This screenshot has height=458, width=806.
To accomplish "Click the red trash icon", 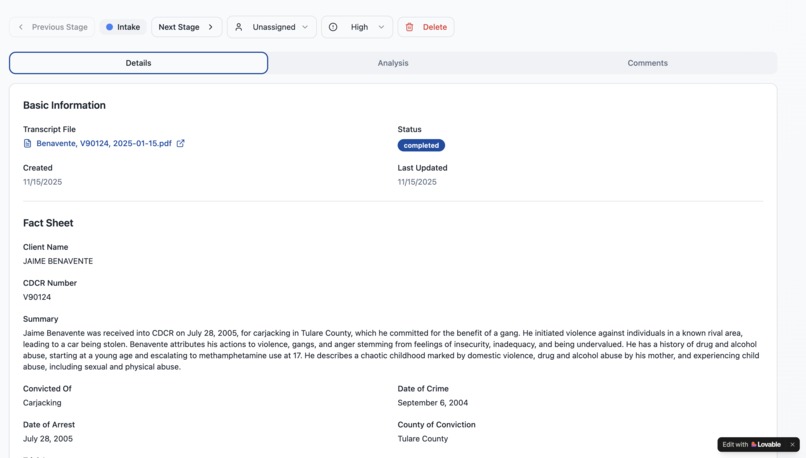I will (x=410, y=27).
